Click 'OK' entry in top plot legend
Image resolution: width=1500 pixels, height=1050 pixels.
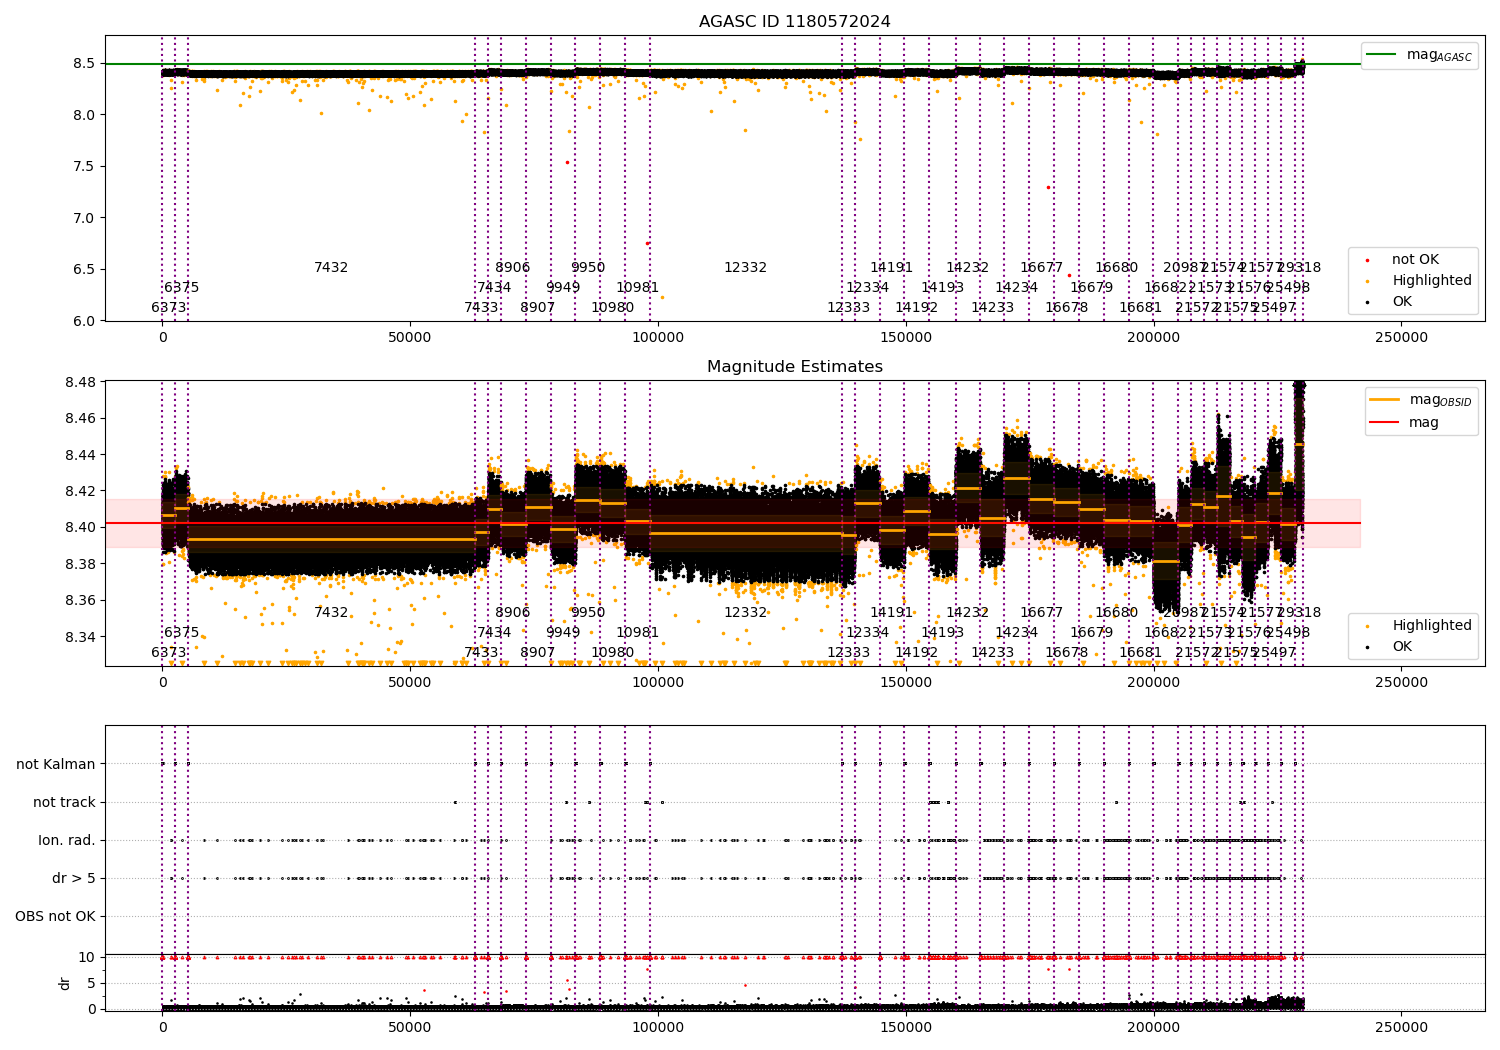click(x=1388, y=302)
